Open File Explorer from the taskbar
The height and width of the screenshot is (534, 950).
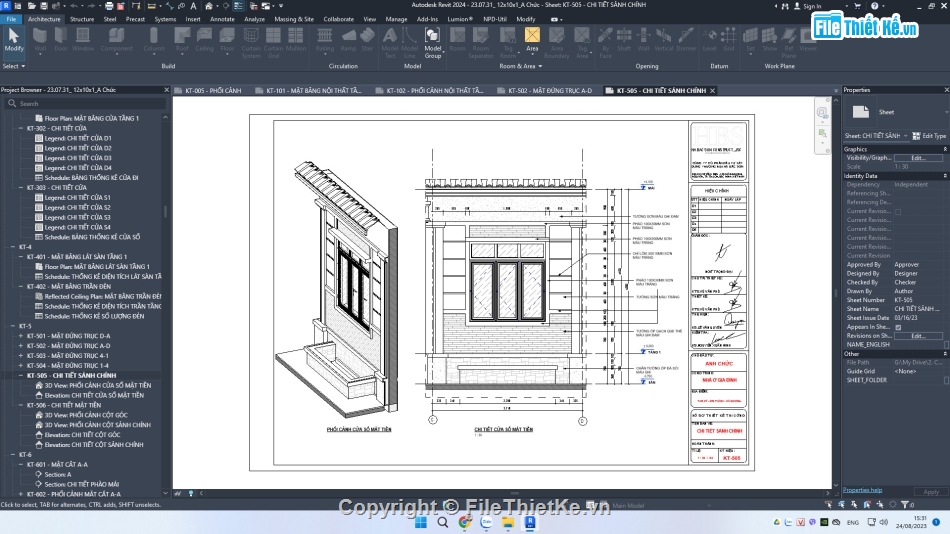(508, 522)
